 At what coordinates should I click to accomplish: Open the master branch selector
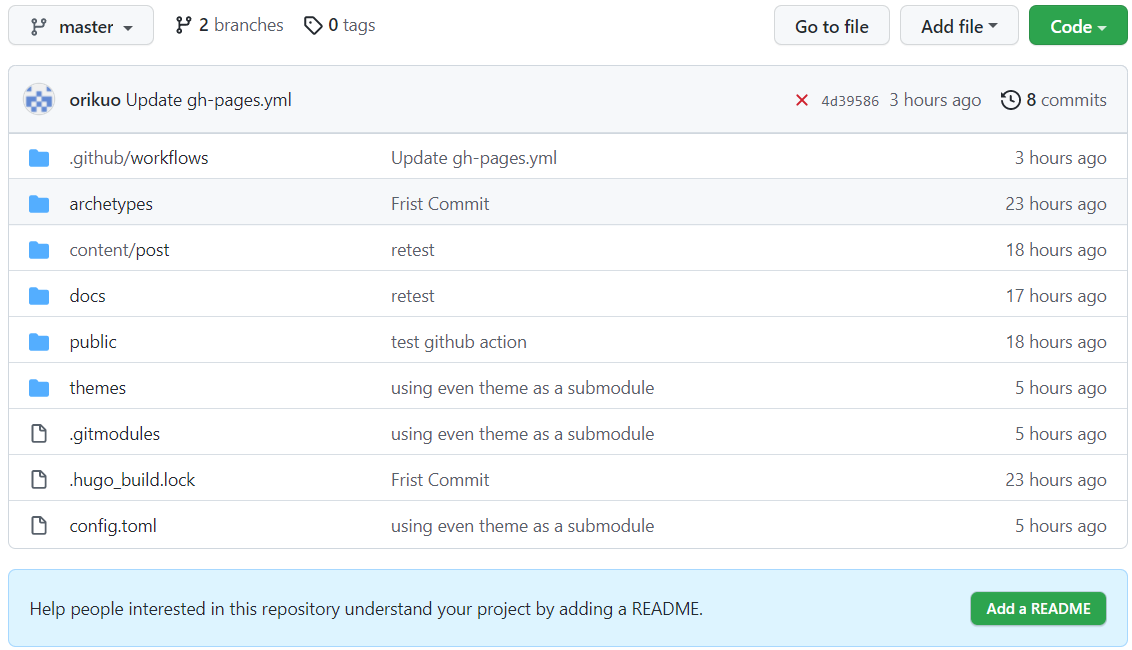click(80, 25)
